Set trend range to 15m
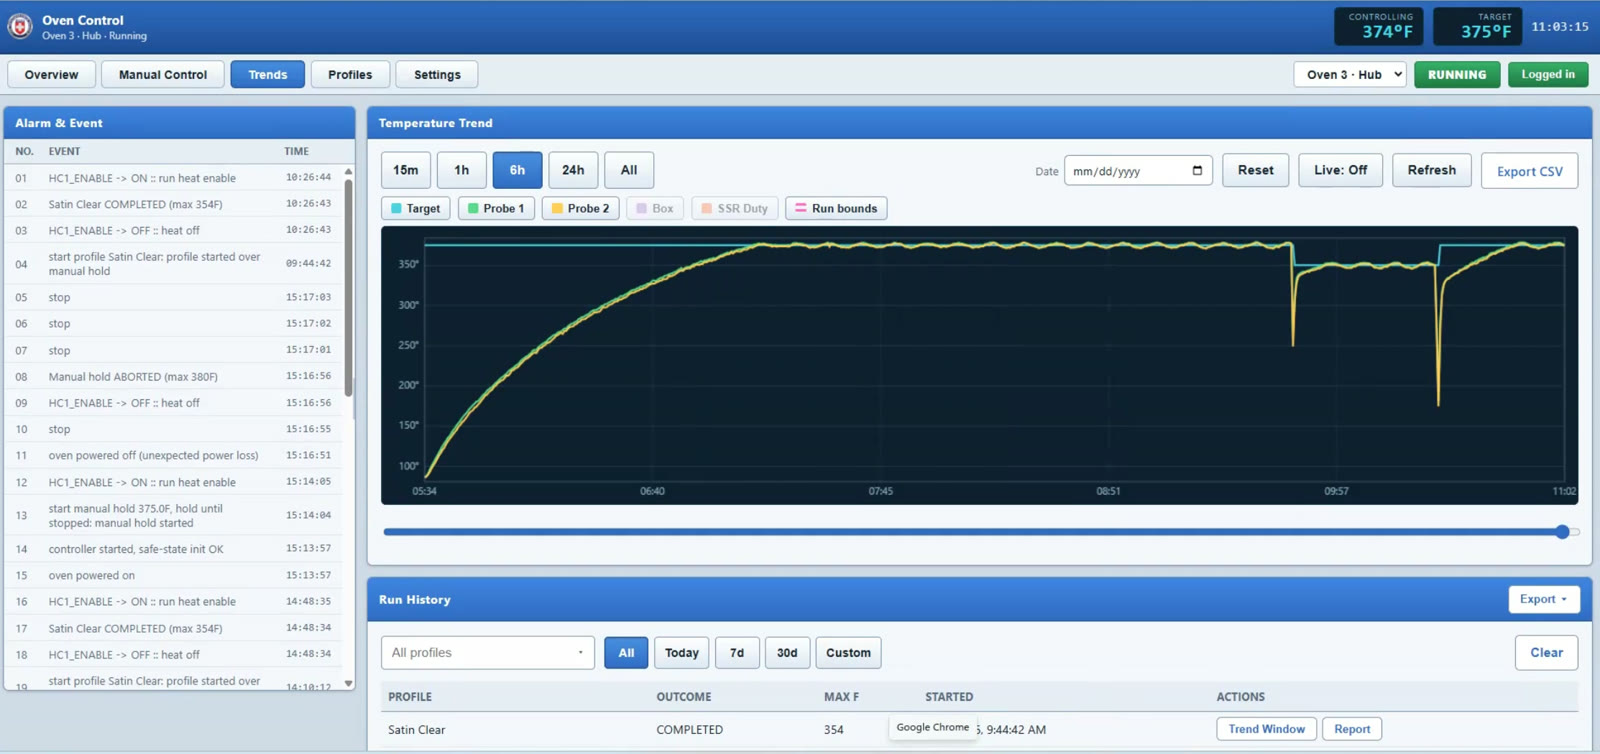Screen dimensions: 1600x754 point(406,170)
